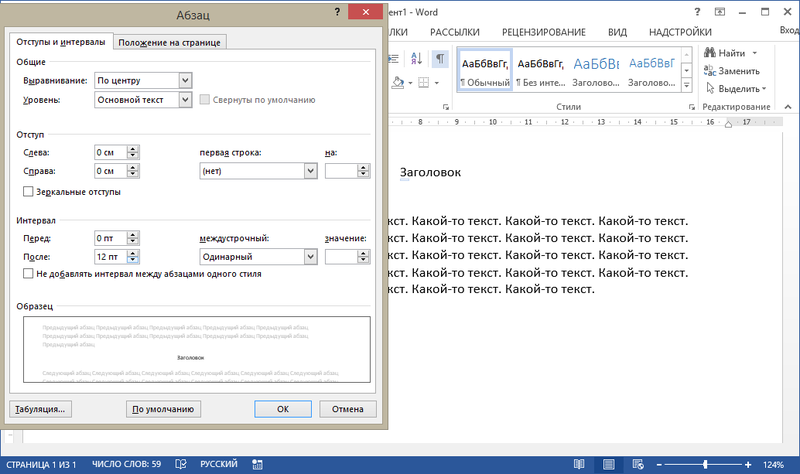Toggle the show paragraph marks (¶) icon

point(440,56)
